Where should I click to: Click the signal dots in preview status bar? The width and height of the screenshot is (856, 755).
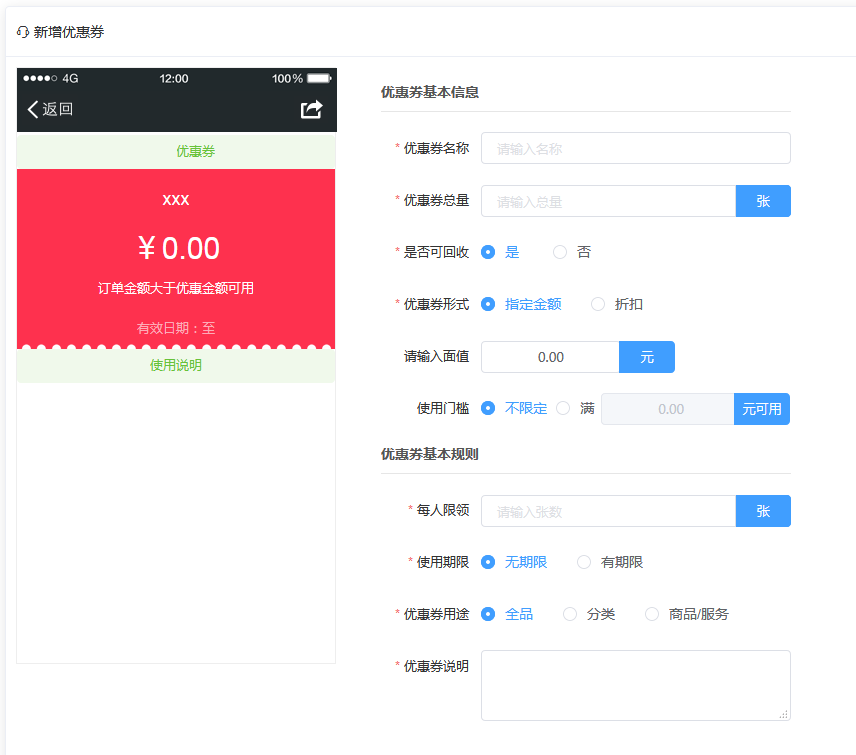pyautogui.click(x=40, y=78)
